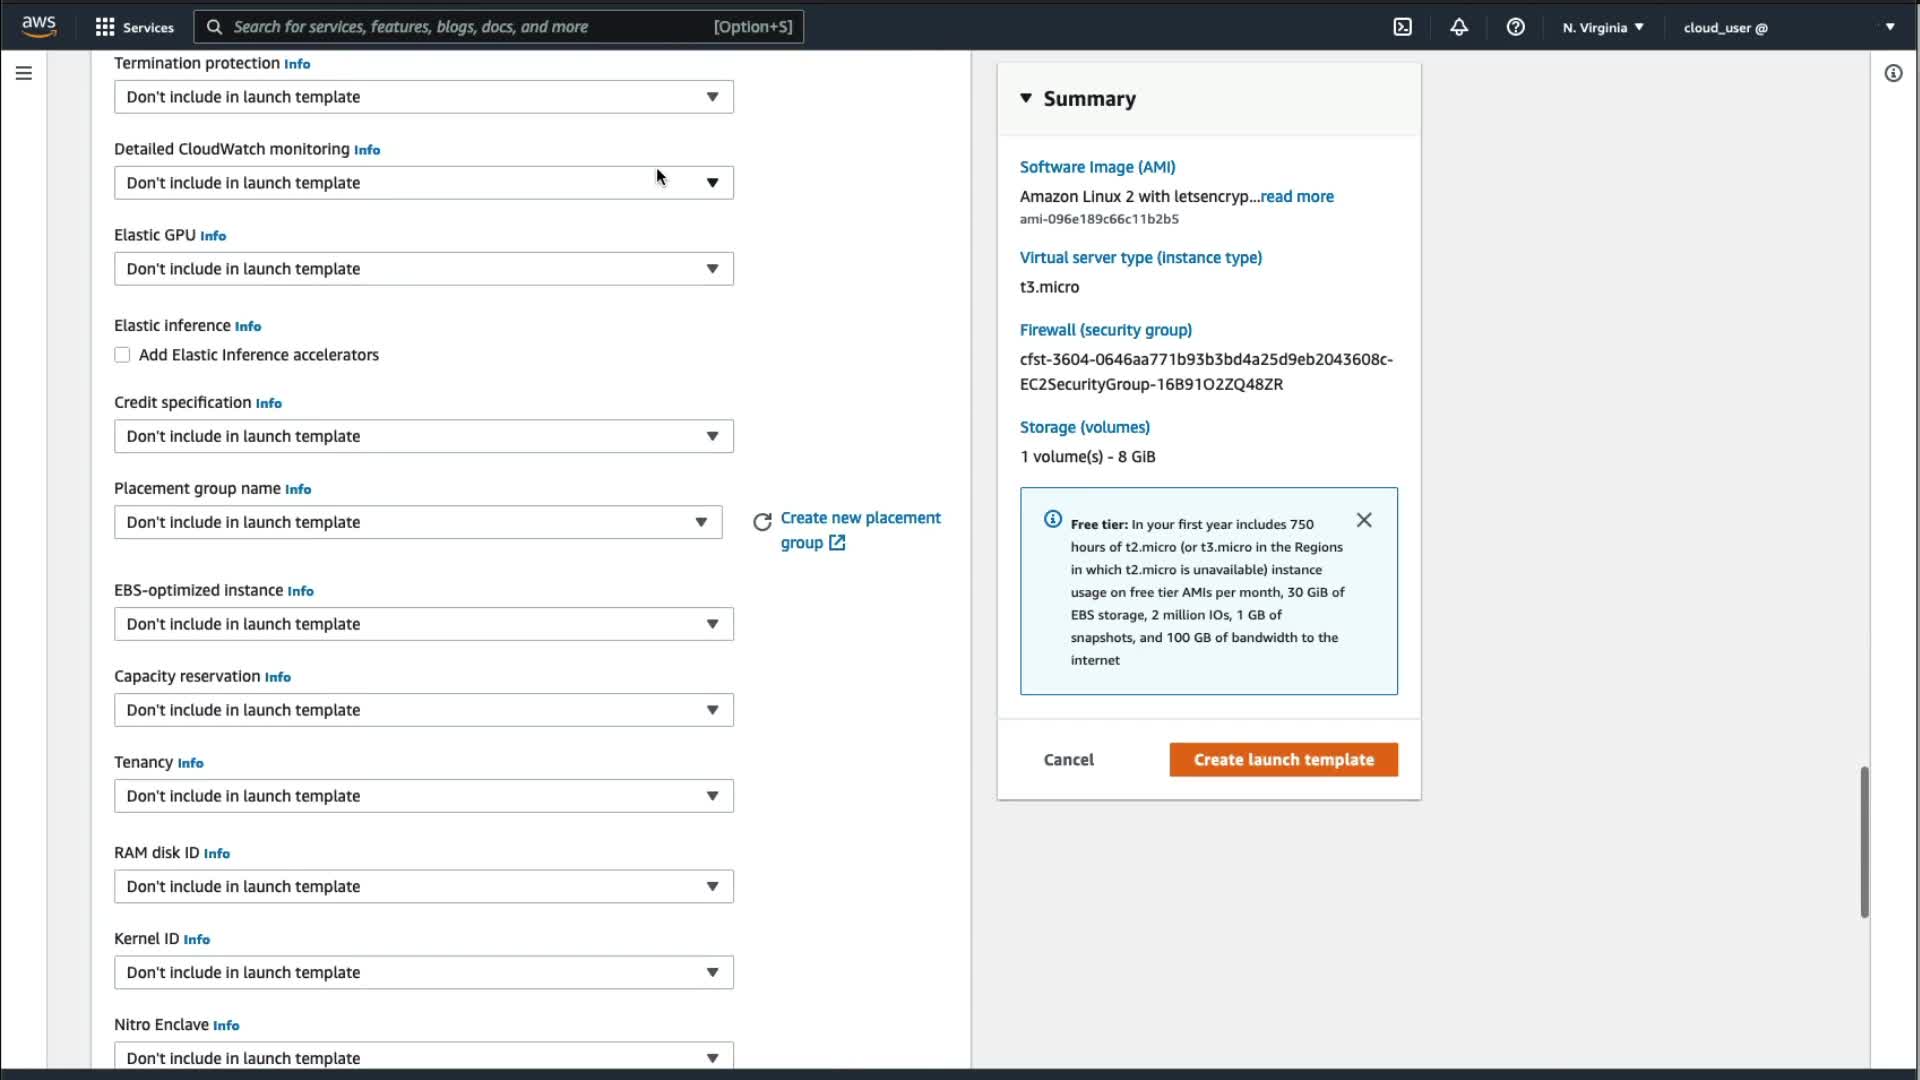
Task: Open the Termination protection dropdown
Action: (x=423, y=97)
